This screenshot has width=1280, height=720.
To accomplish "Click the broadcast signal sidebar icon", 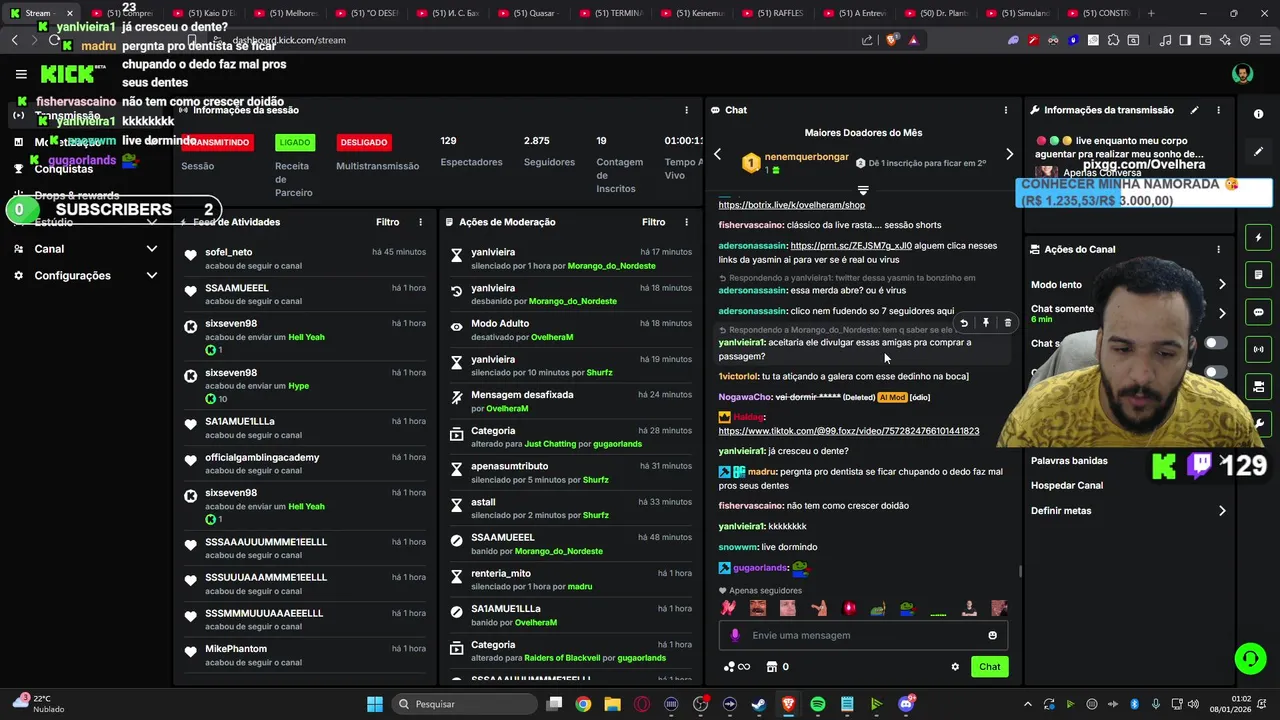I will click(x=1259, y=349).
